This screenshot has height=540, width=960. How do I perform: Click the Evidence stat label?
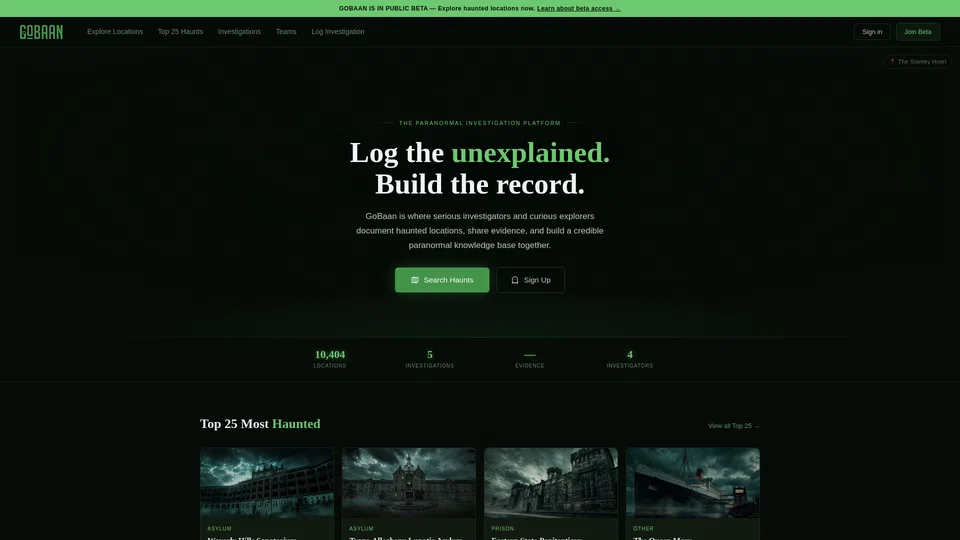pos(530,366)
